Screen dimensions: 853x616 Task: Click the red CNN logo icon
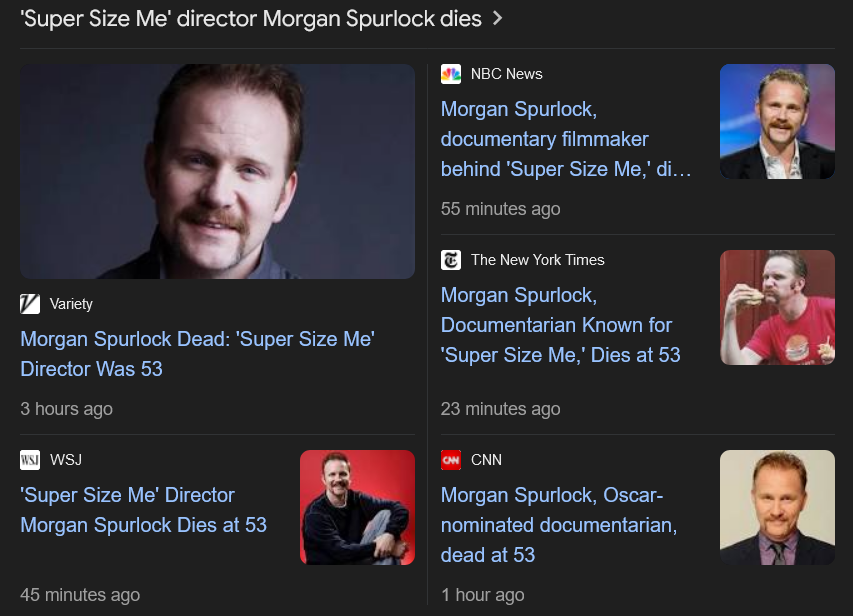(451, 460)
